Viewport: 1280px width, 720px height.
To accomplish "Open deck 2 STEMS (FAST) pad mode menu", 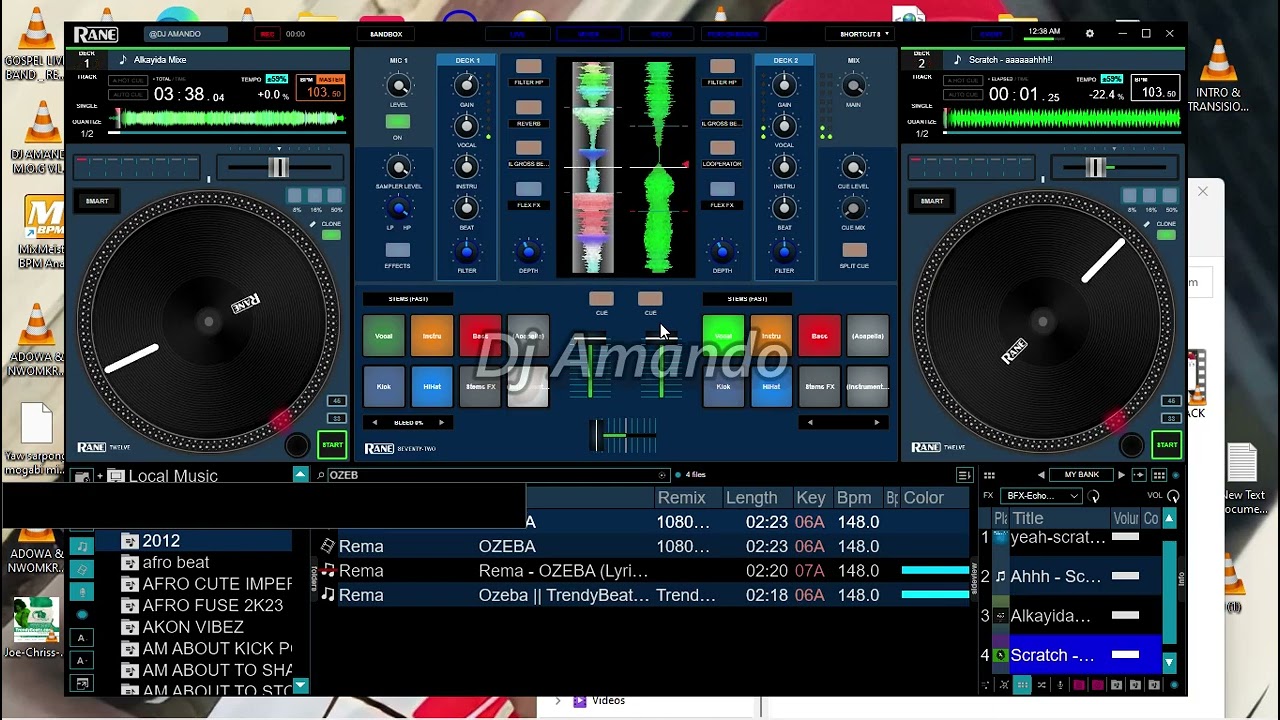I will point(747,299).
